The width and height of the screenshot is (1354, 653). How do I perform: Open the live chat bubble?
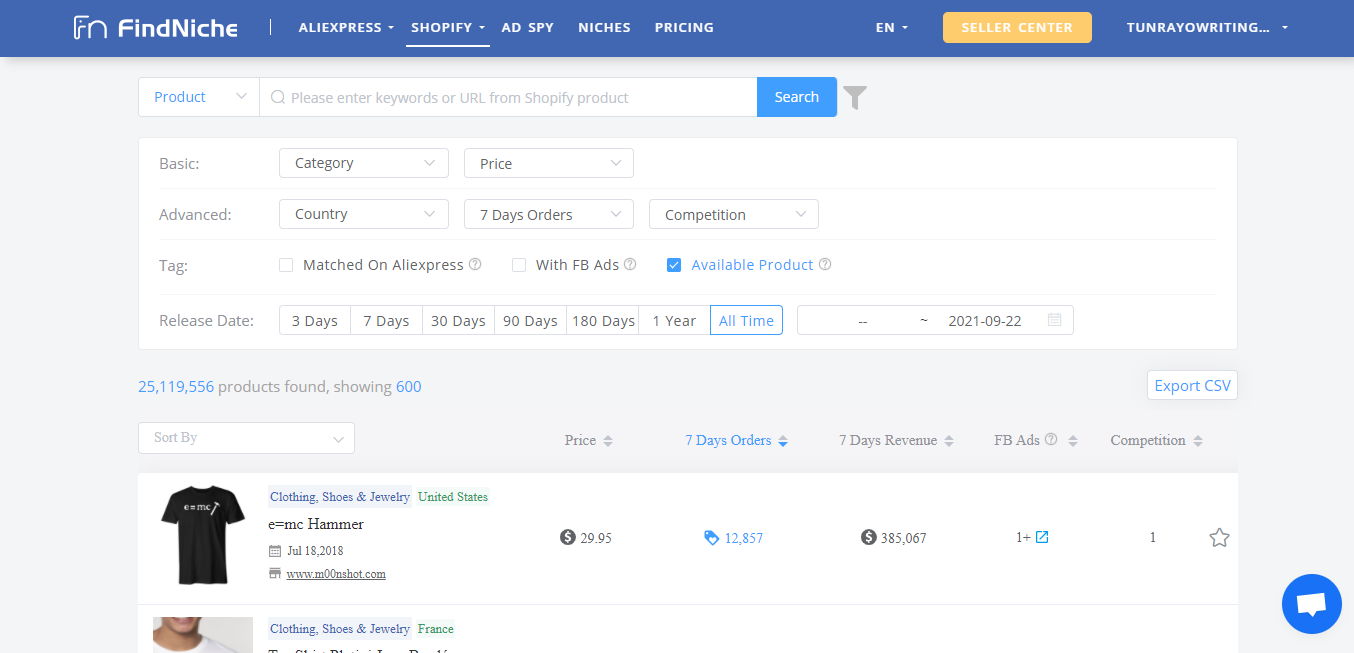pyautogui.click(x=1311, y=603)
